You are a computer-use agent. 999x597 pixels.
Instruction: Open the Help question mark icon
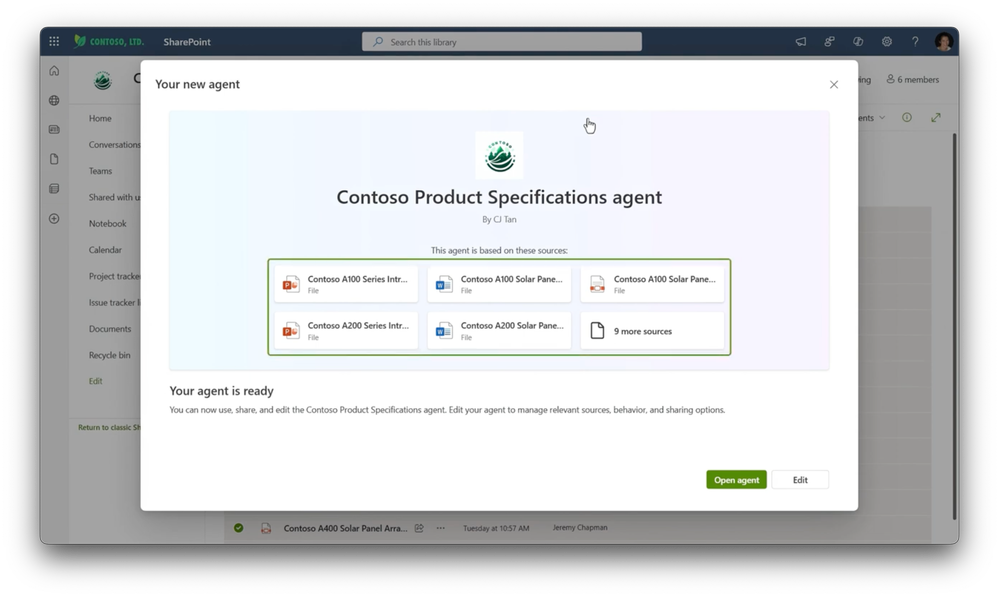915,42
